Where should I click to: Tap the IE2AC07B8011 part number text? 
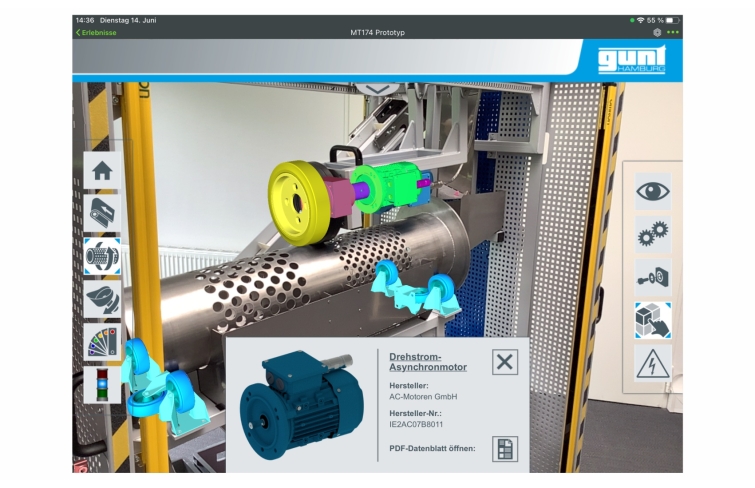(x=416, y=424)
